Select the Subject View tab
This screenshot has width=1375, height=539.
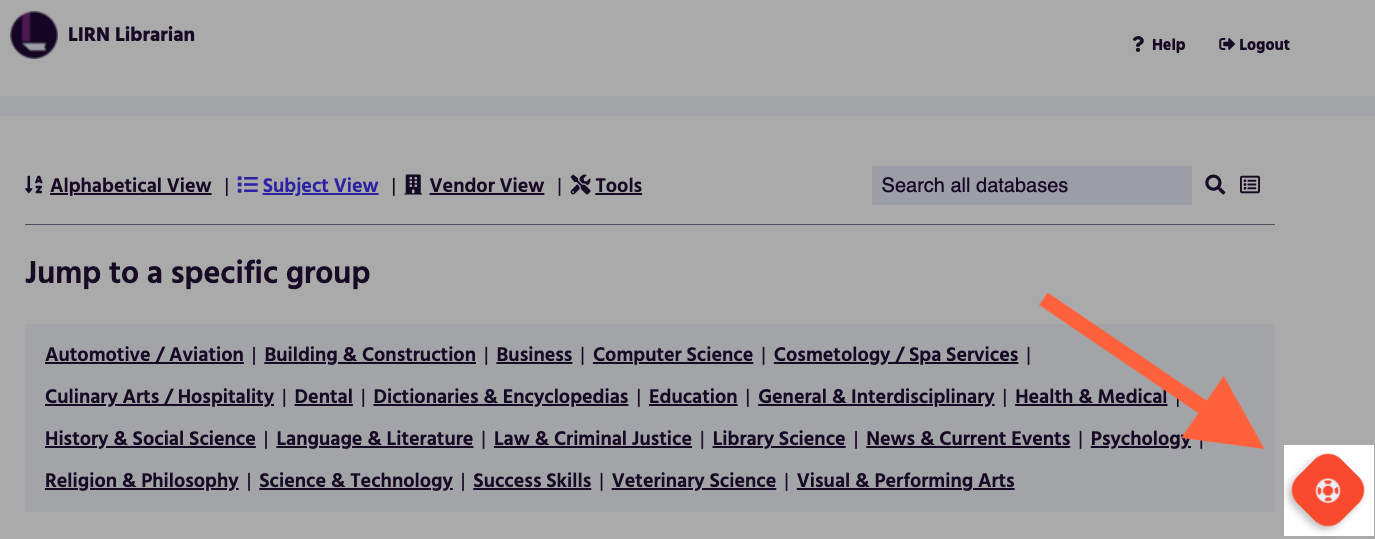[320, 186]
